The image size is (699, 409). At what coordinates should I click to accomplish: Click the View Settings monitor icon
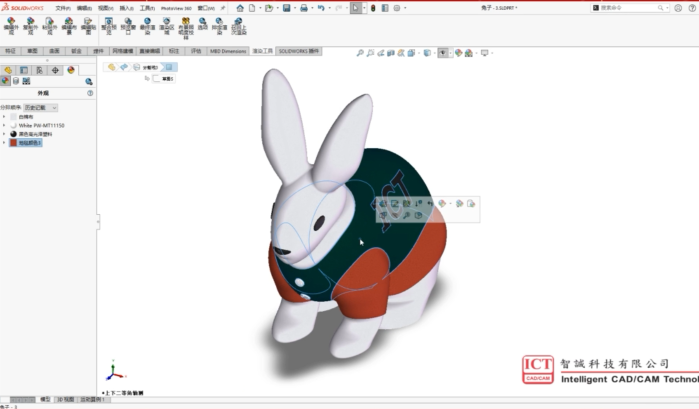485,53
